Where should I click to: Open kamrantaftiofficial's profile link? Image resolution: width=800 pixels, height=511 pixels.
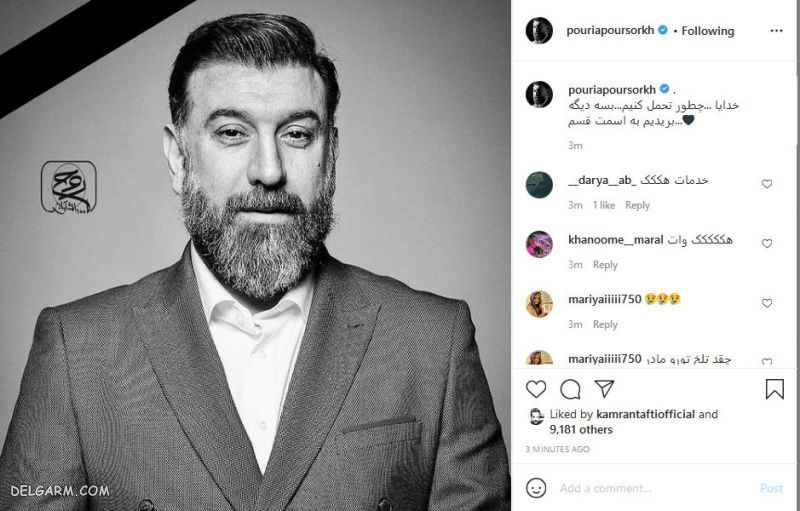(645, 414)
